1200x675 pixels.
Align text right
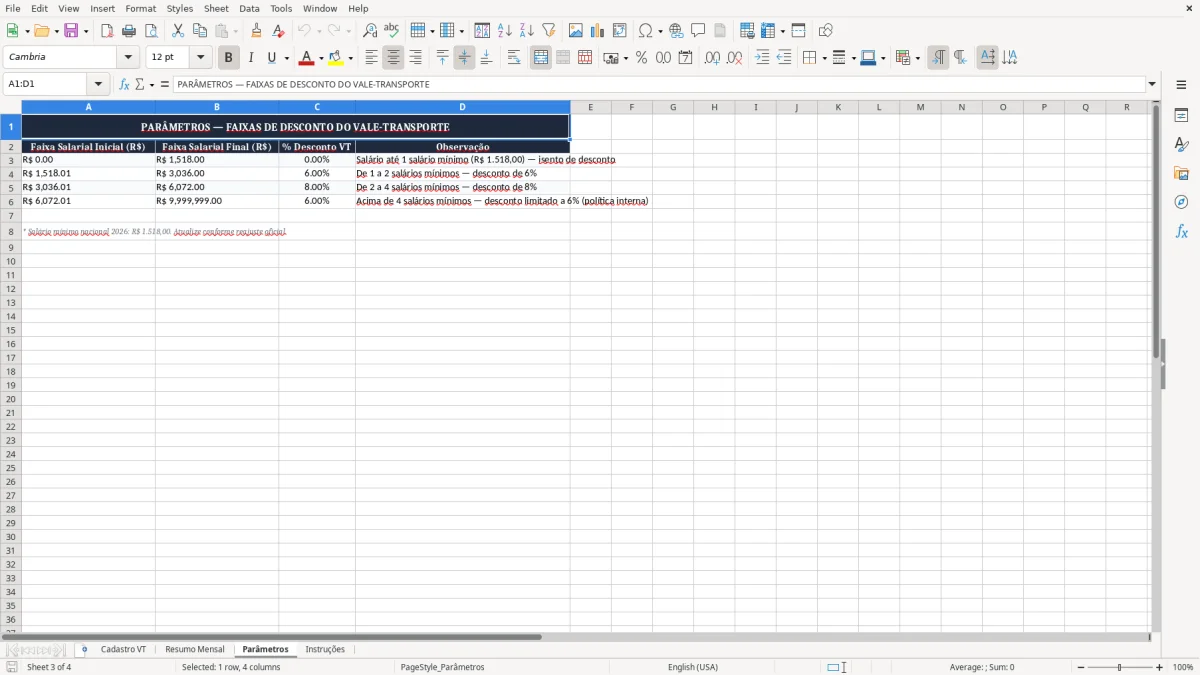click(416, 58)
